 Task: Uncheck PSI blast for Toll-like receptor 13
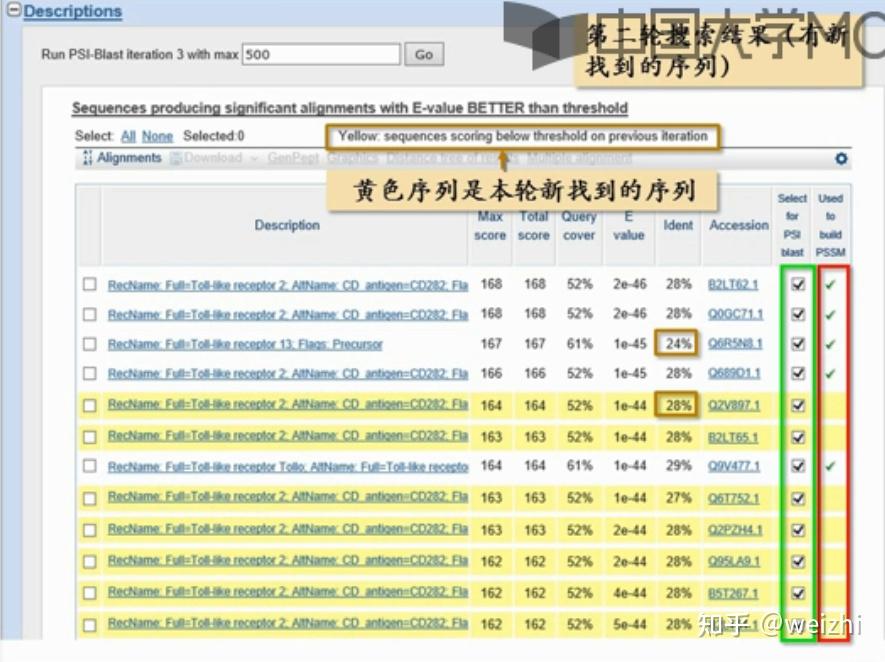coord(796,344)
